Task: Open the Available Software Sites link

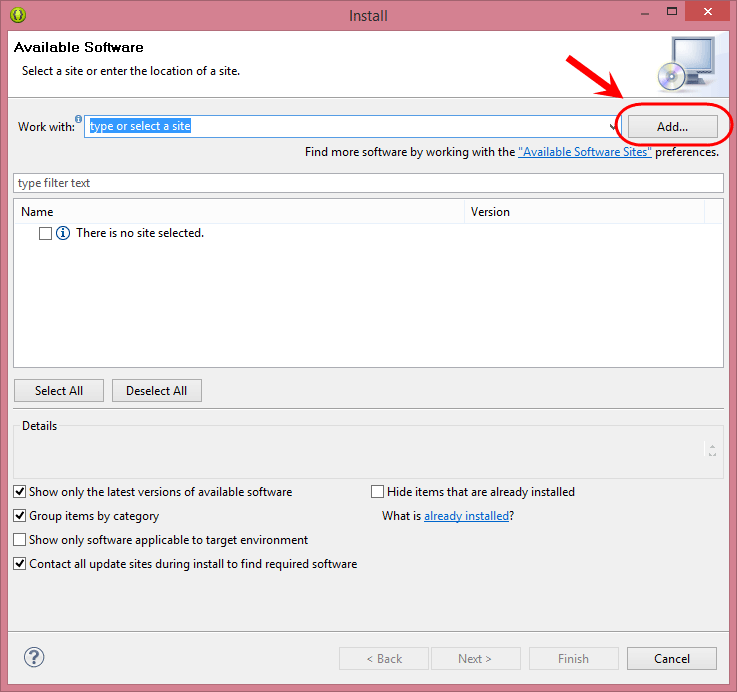Action: 585,152
